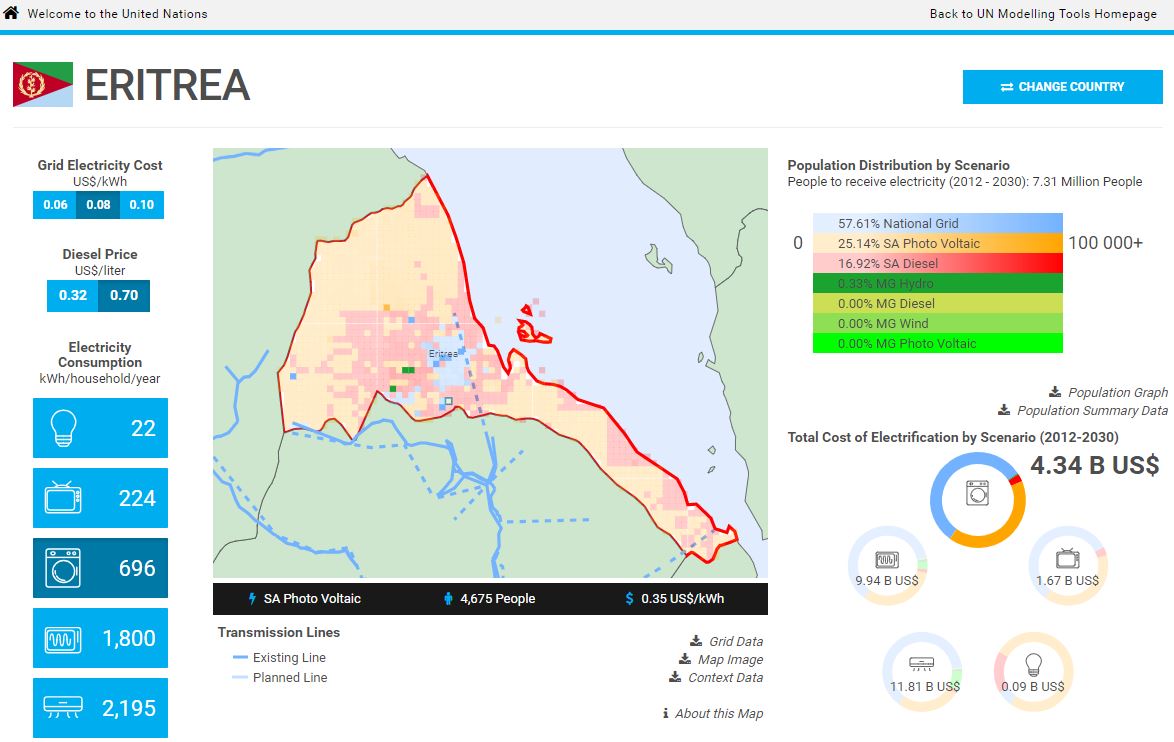Select grid electricity cost 0.10

click(x=142, y=204)
